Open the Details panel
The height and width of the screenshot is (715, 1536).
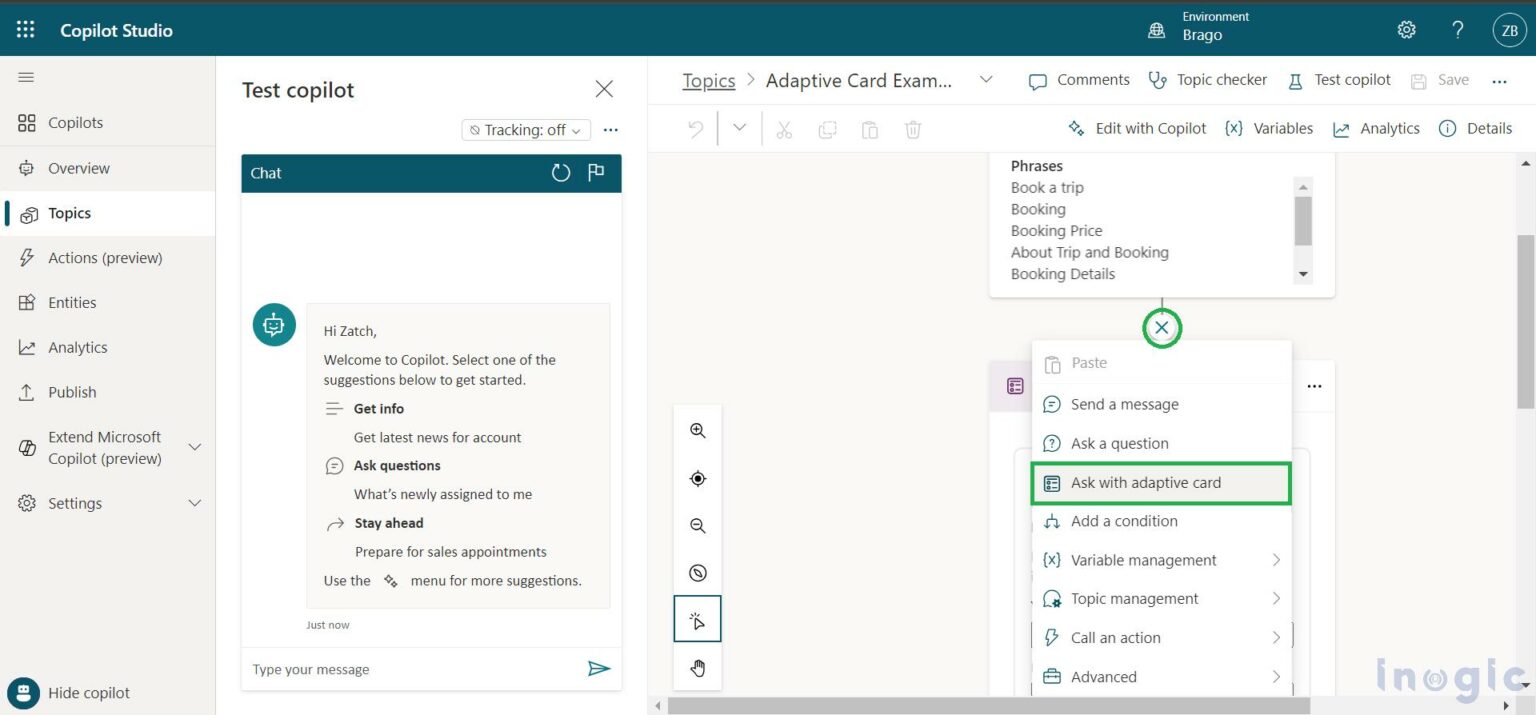(x=1475, y=128)
